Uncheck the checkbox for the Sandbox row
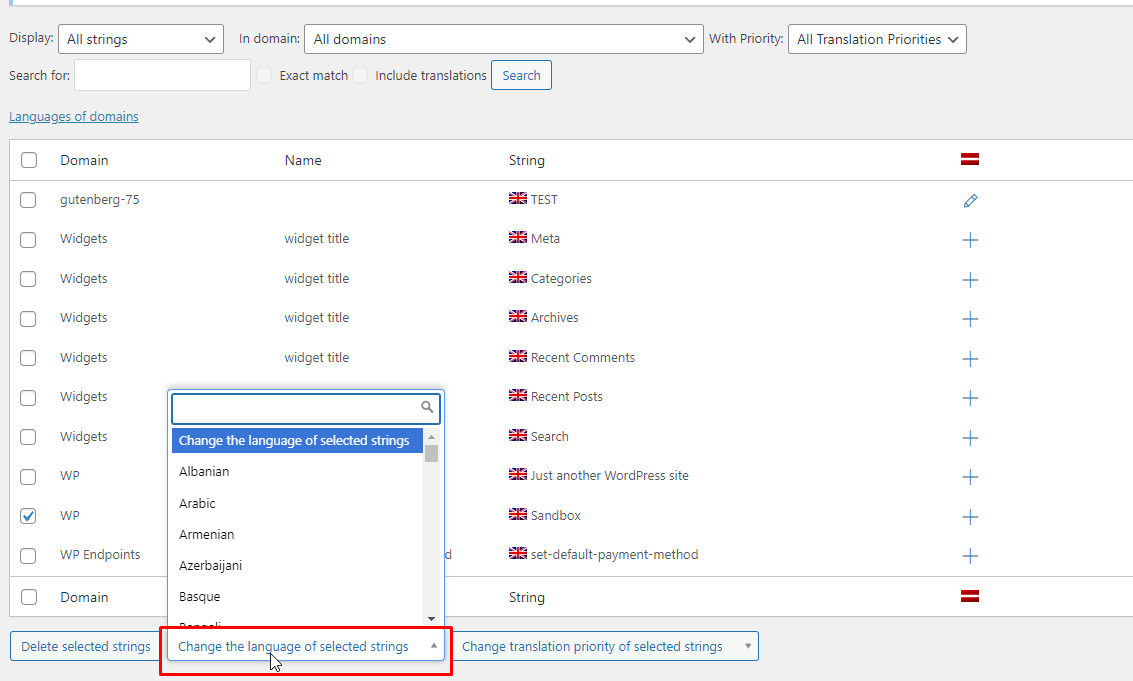The width and height of the screenshot is (1133, 681). (28, 516)
